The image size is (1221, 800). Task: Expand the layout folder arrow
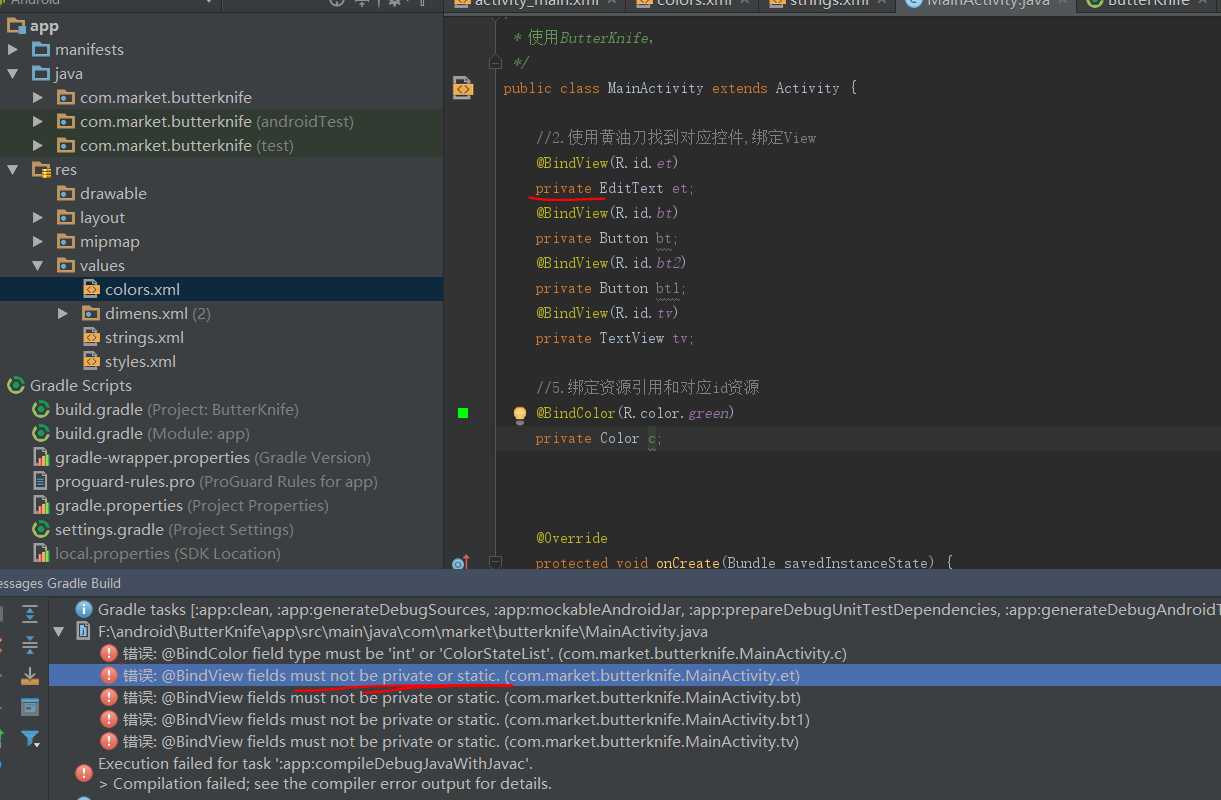(x=37, y=217)
